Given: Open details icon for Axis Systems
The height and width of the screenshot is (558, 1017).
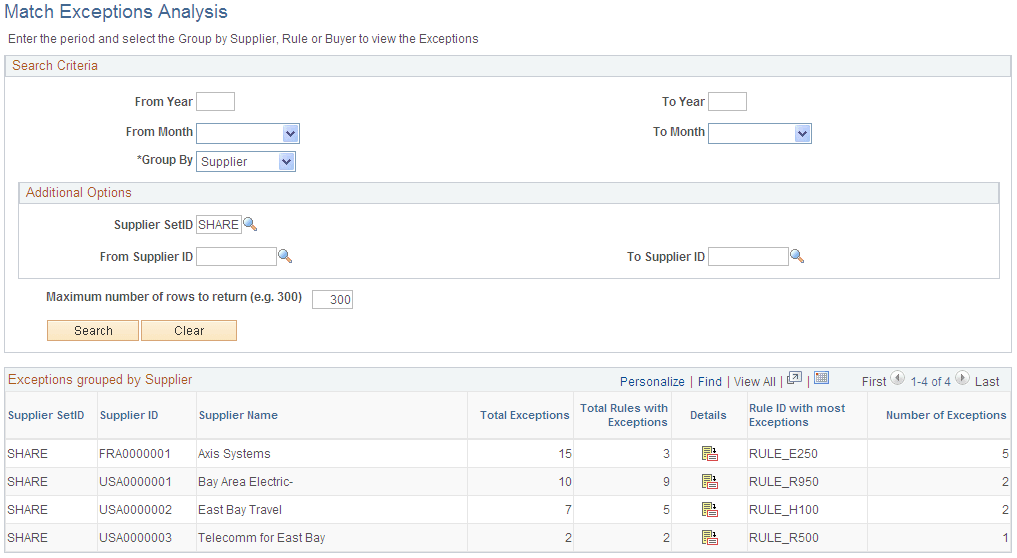Looking at the screenshot, I should tap(710, 454).
